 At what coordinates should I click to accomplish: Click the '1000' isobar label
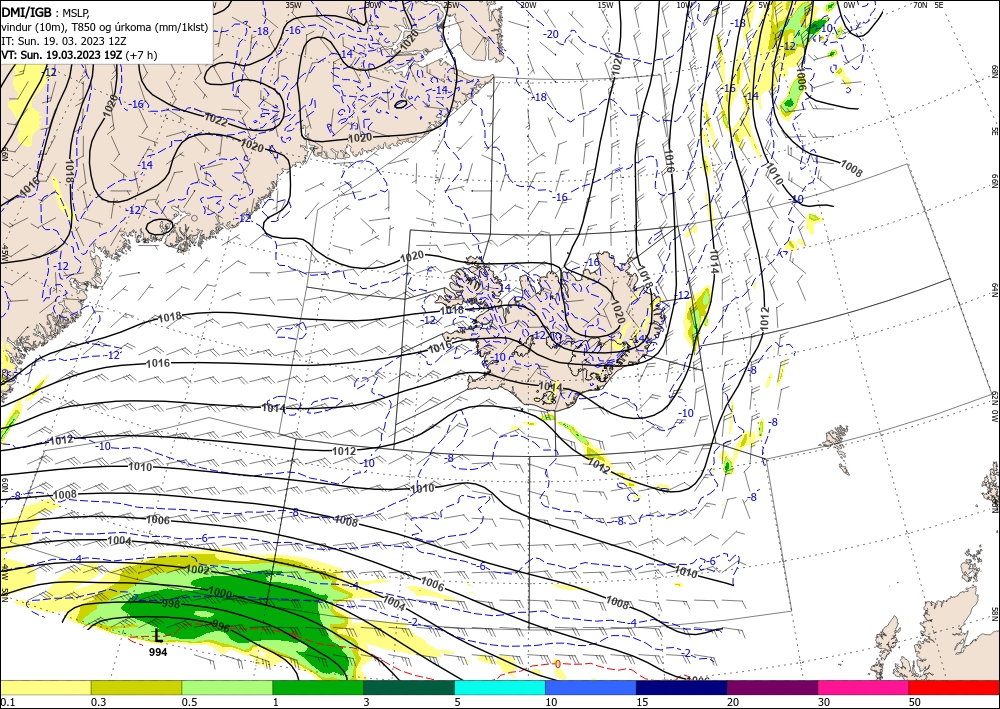tap(220, 594)
